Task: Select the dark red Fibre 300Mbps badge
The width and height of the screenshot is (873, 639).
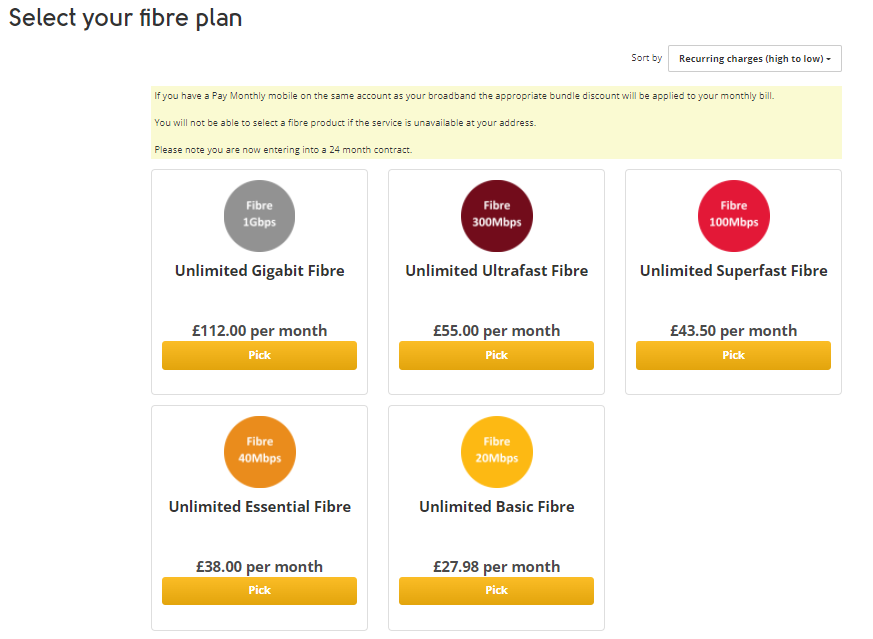Action: (x=496, y=215)
